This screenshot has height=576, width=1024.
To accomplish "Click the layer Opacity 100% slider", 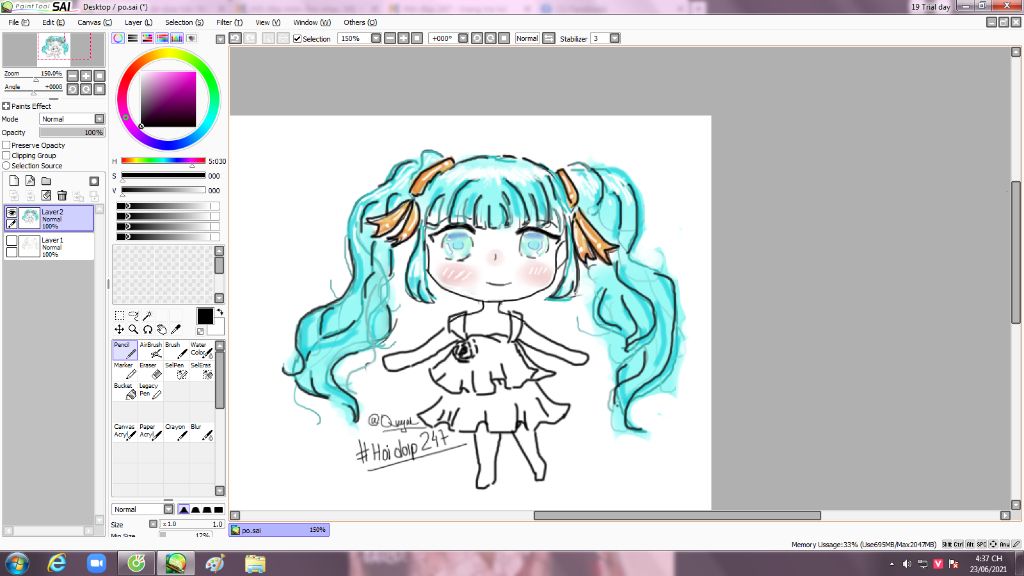I will pos(72,132).
